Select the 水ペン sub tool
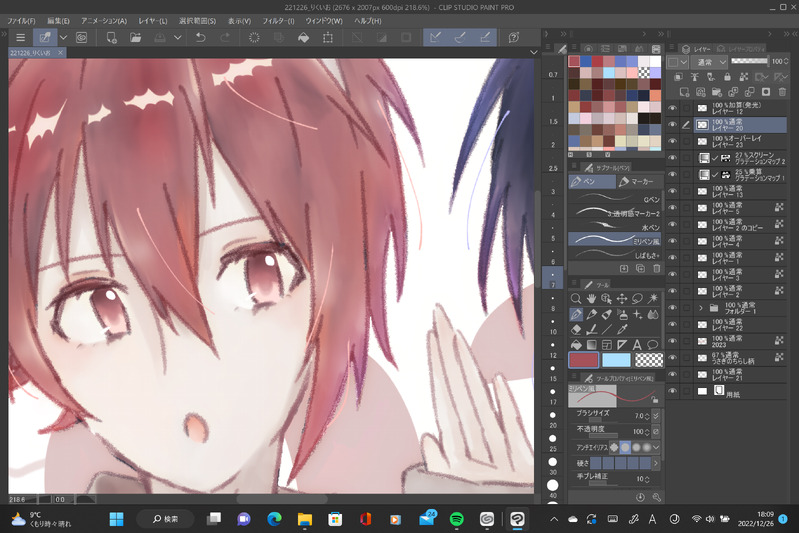The image size is (799, 533). (616, 227)
